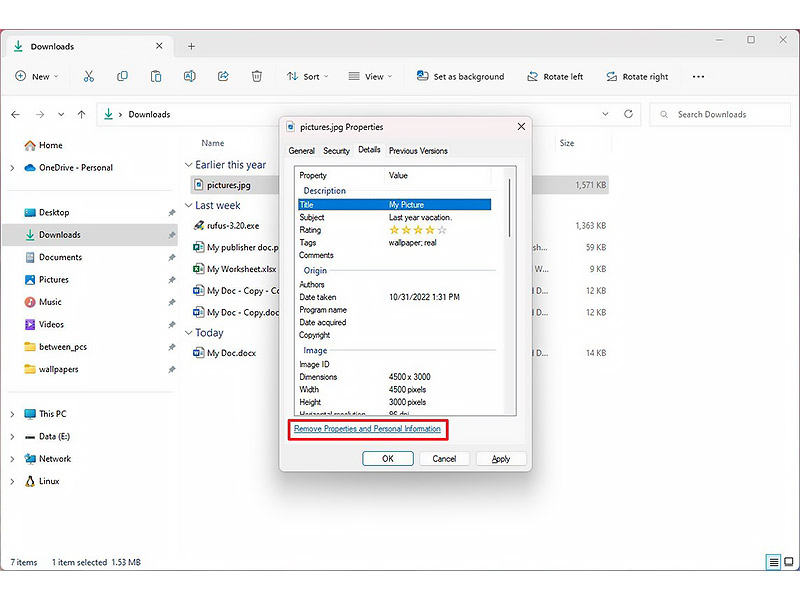This screenshot has height=600, width=800.
Task: Switch to the Previous Versions tab
Action: (418, 151)
